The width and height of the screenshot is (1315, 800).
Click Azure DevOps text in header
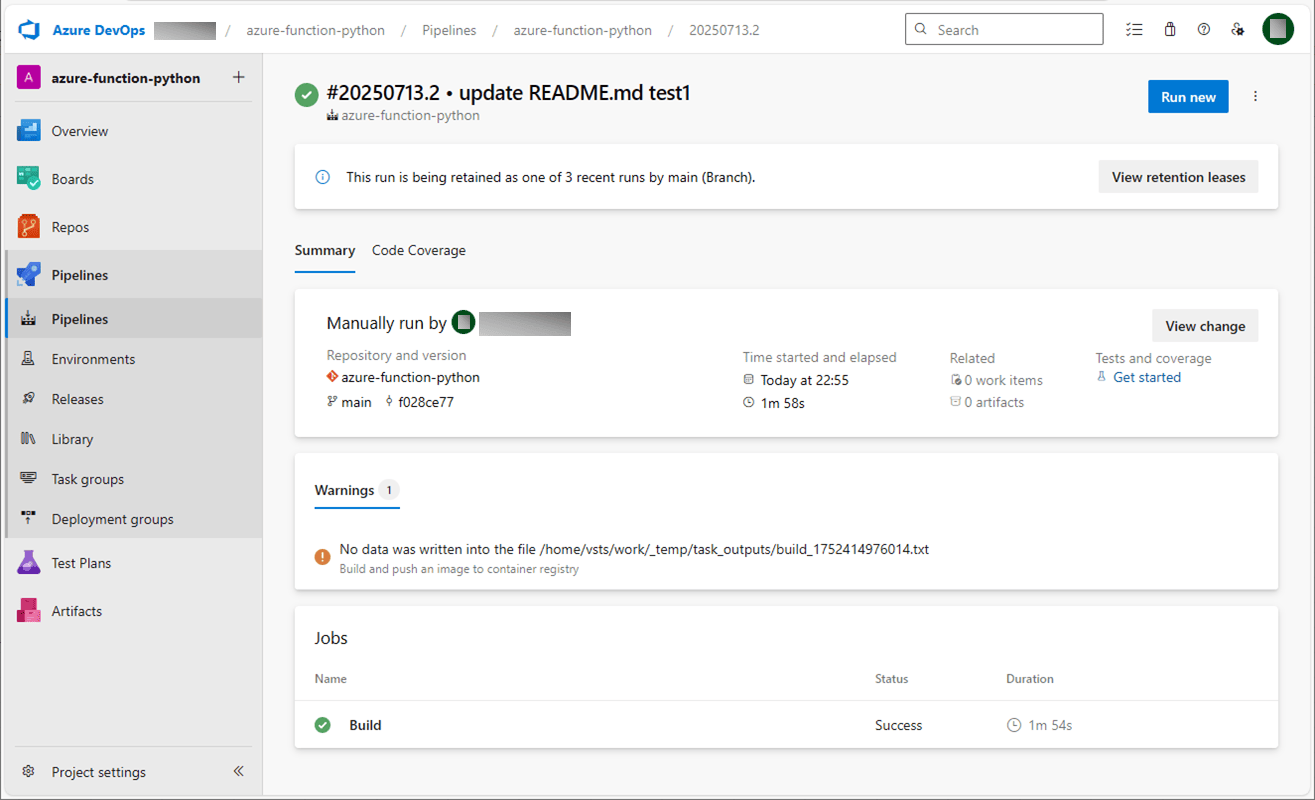tap(99, 30)
